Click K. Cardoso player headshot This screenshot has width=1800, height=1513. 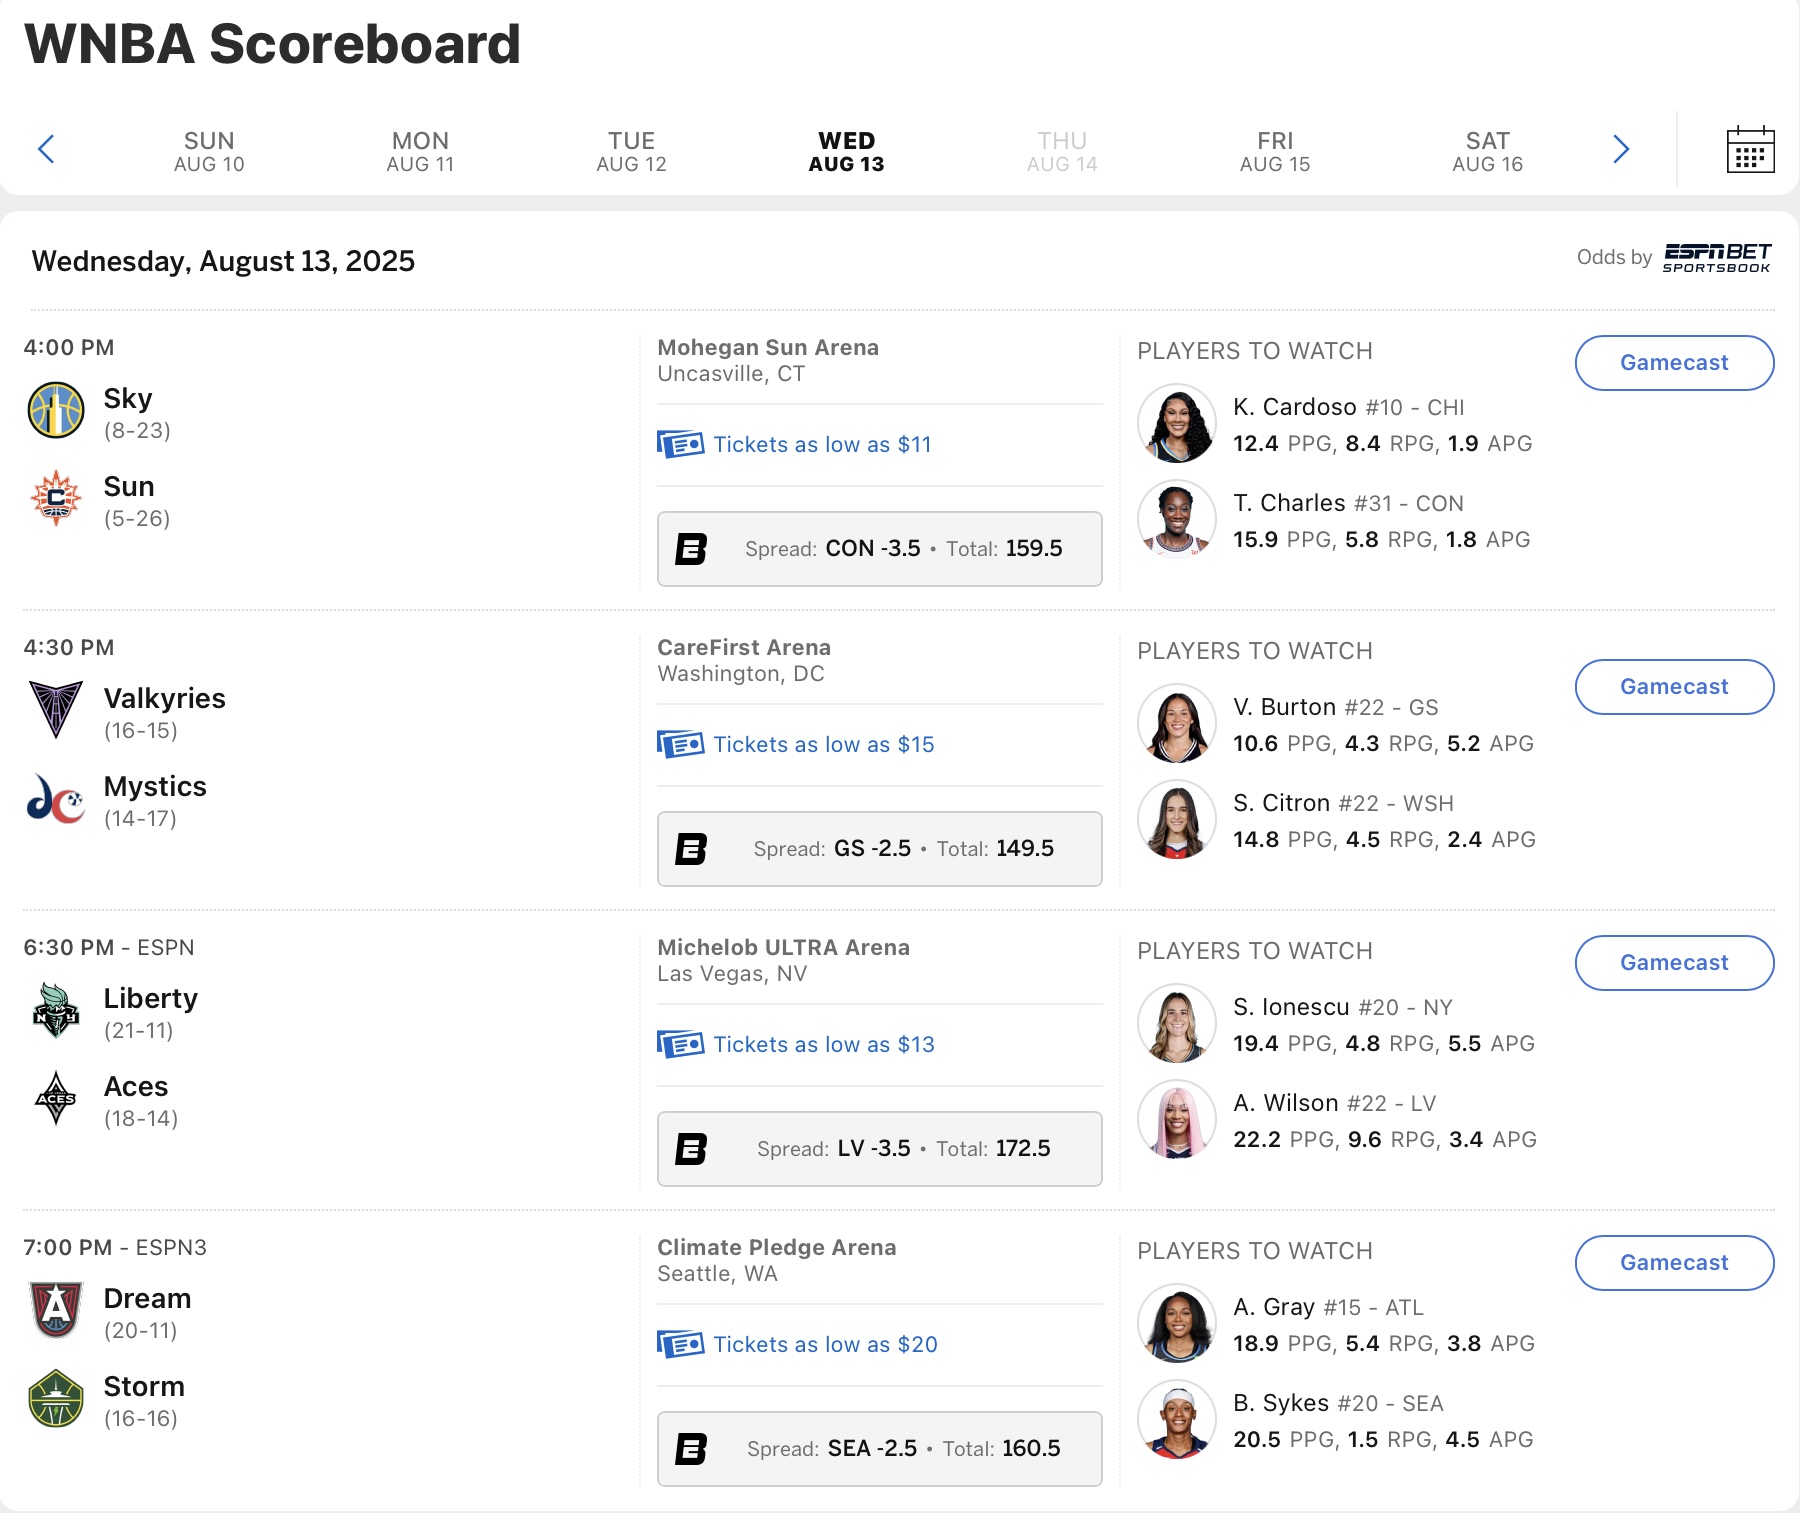tap(1177, 423)
